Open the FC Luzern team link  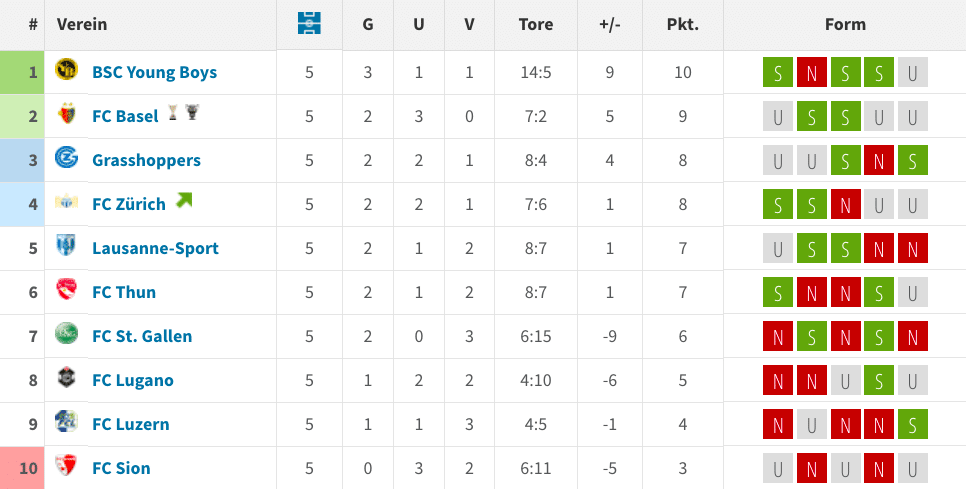click(131, 424)
